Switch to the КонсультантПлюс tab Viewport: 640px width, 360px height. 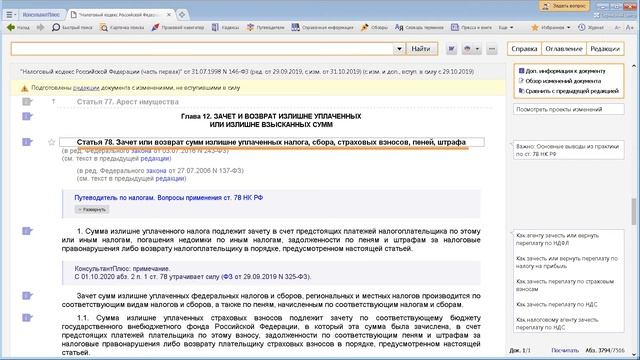point(41,14)
